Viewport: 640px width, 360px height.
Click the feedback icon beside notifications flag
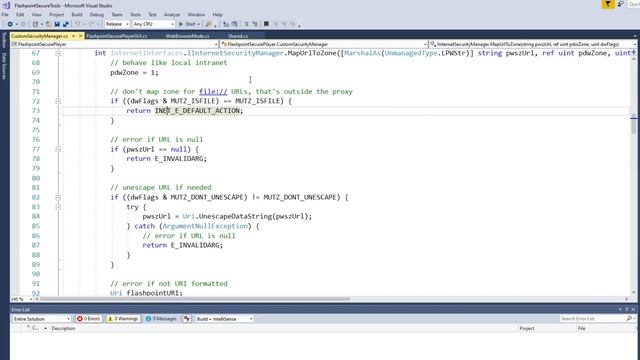click(621, 4)
